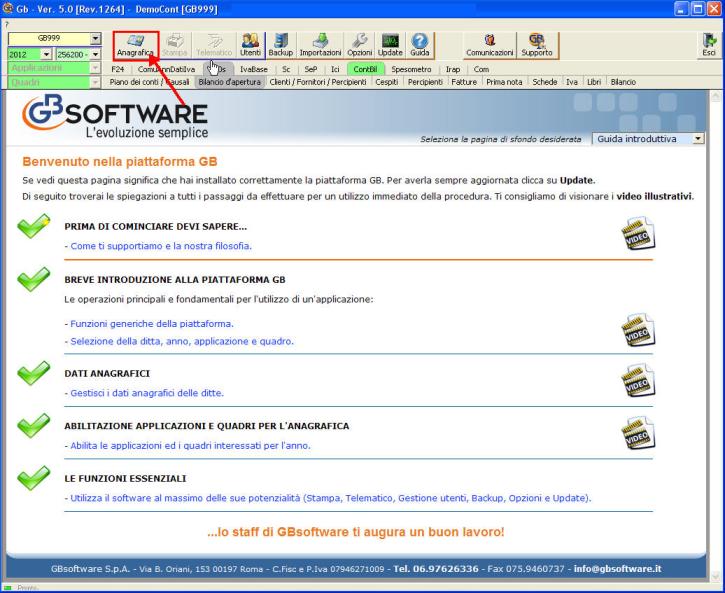Image resolution: width=725 pixels, height=593 pixels.
Task: Open the Iva quadro
Action: (572, 82)
